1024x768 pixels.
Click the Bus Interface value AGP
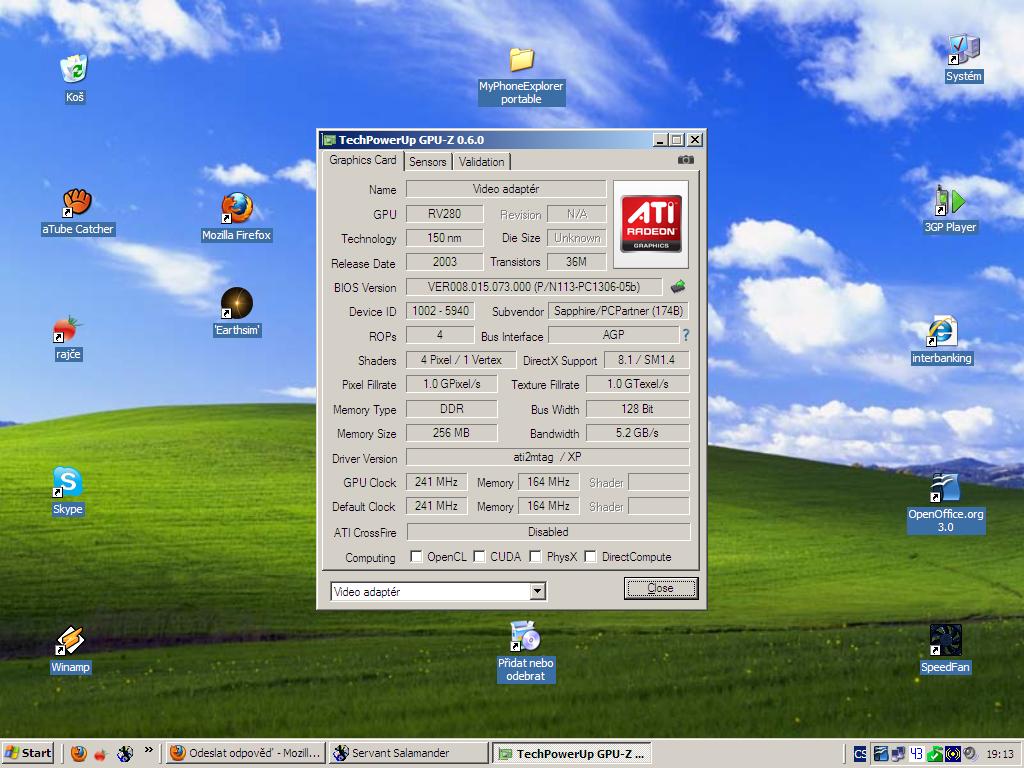pos(613,335)
